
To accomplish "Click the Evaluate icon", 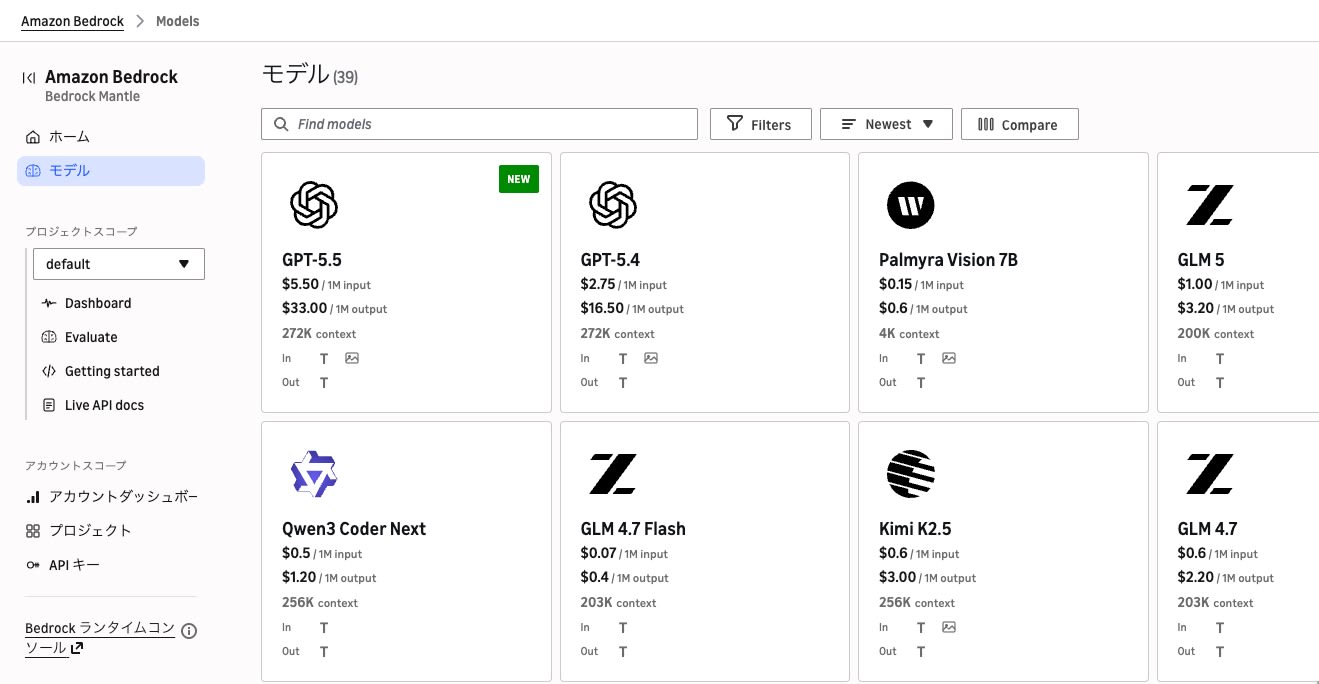I will [x=48, y=337].
